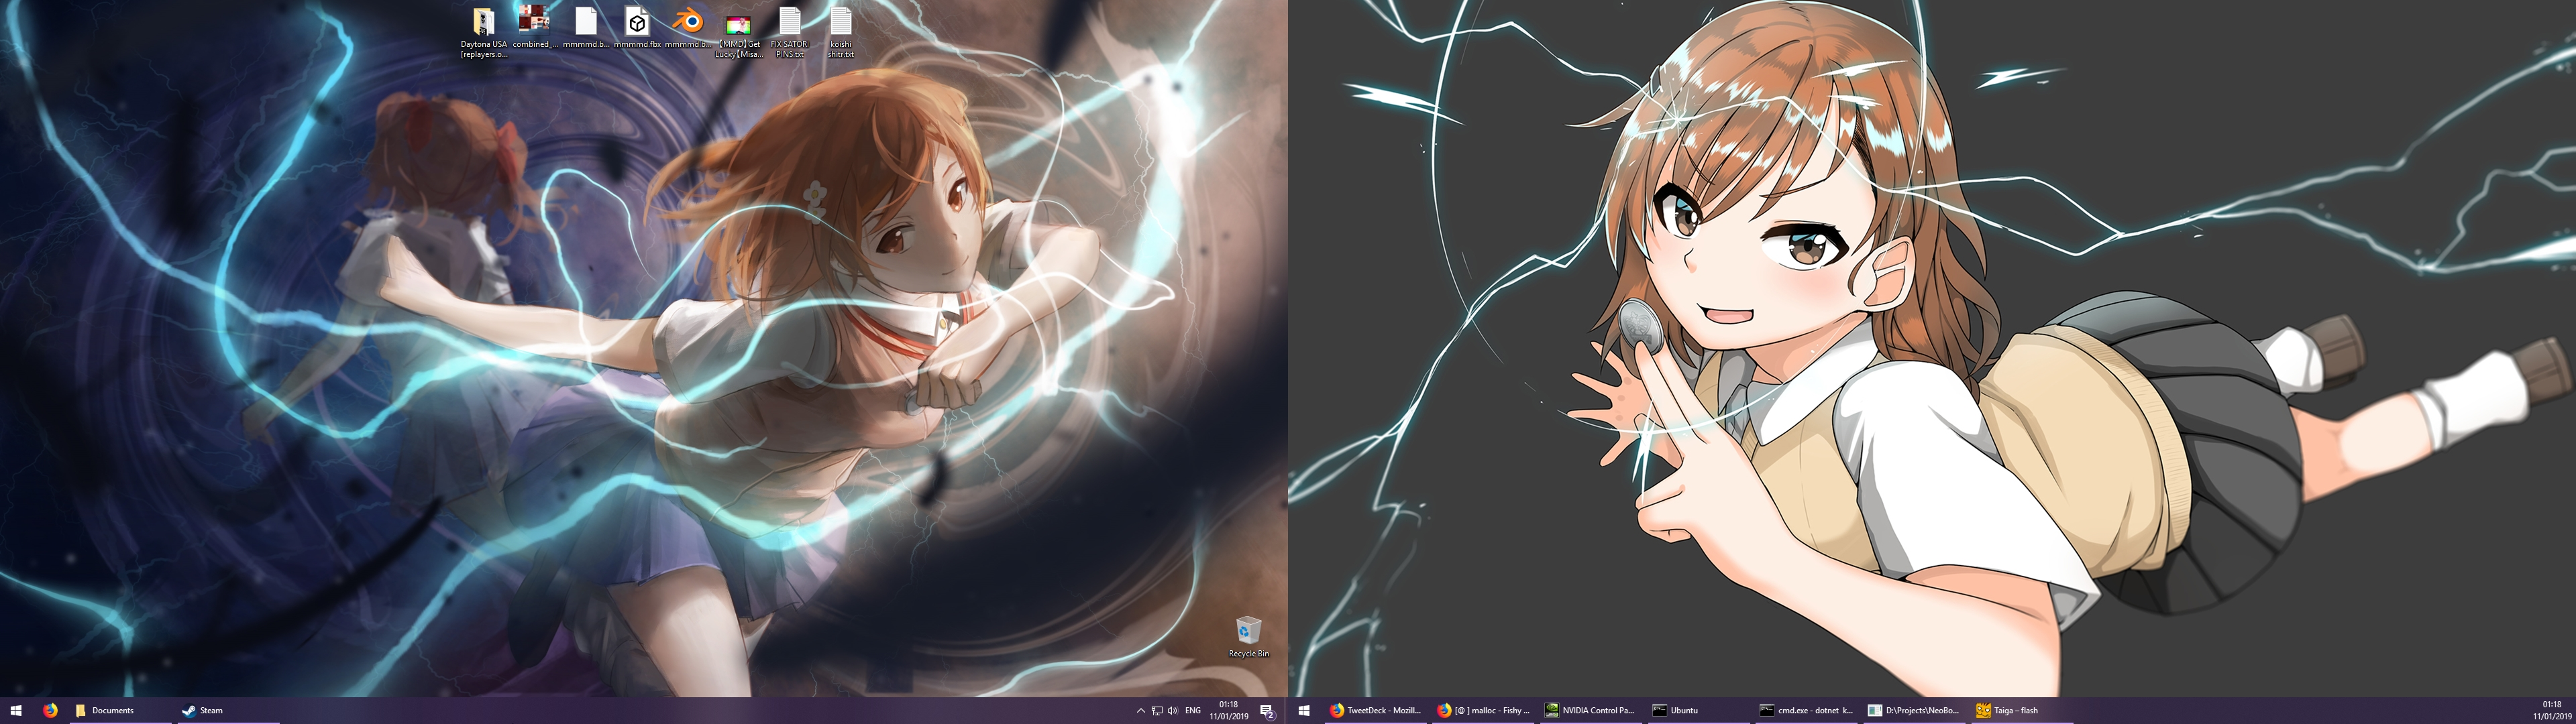Open Start menu beside the pinned Firefox icon

click(16, 711)
